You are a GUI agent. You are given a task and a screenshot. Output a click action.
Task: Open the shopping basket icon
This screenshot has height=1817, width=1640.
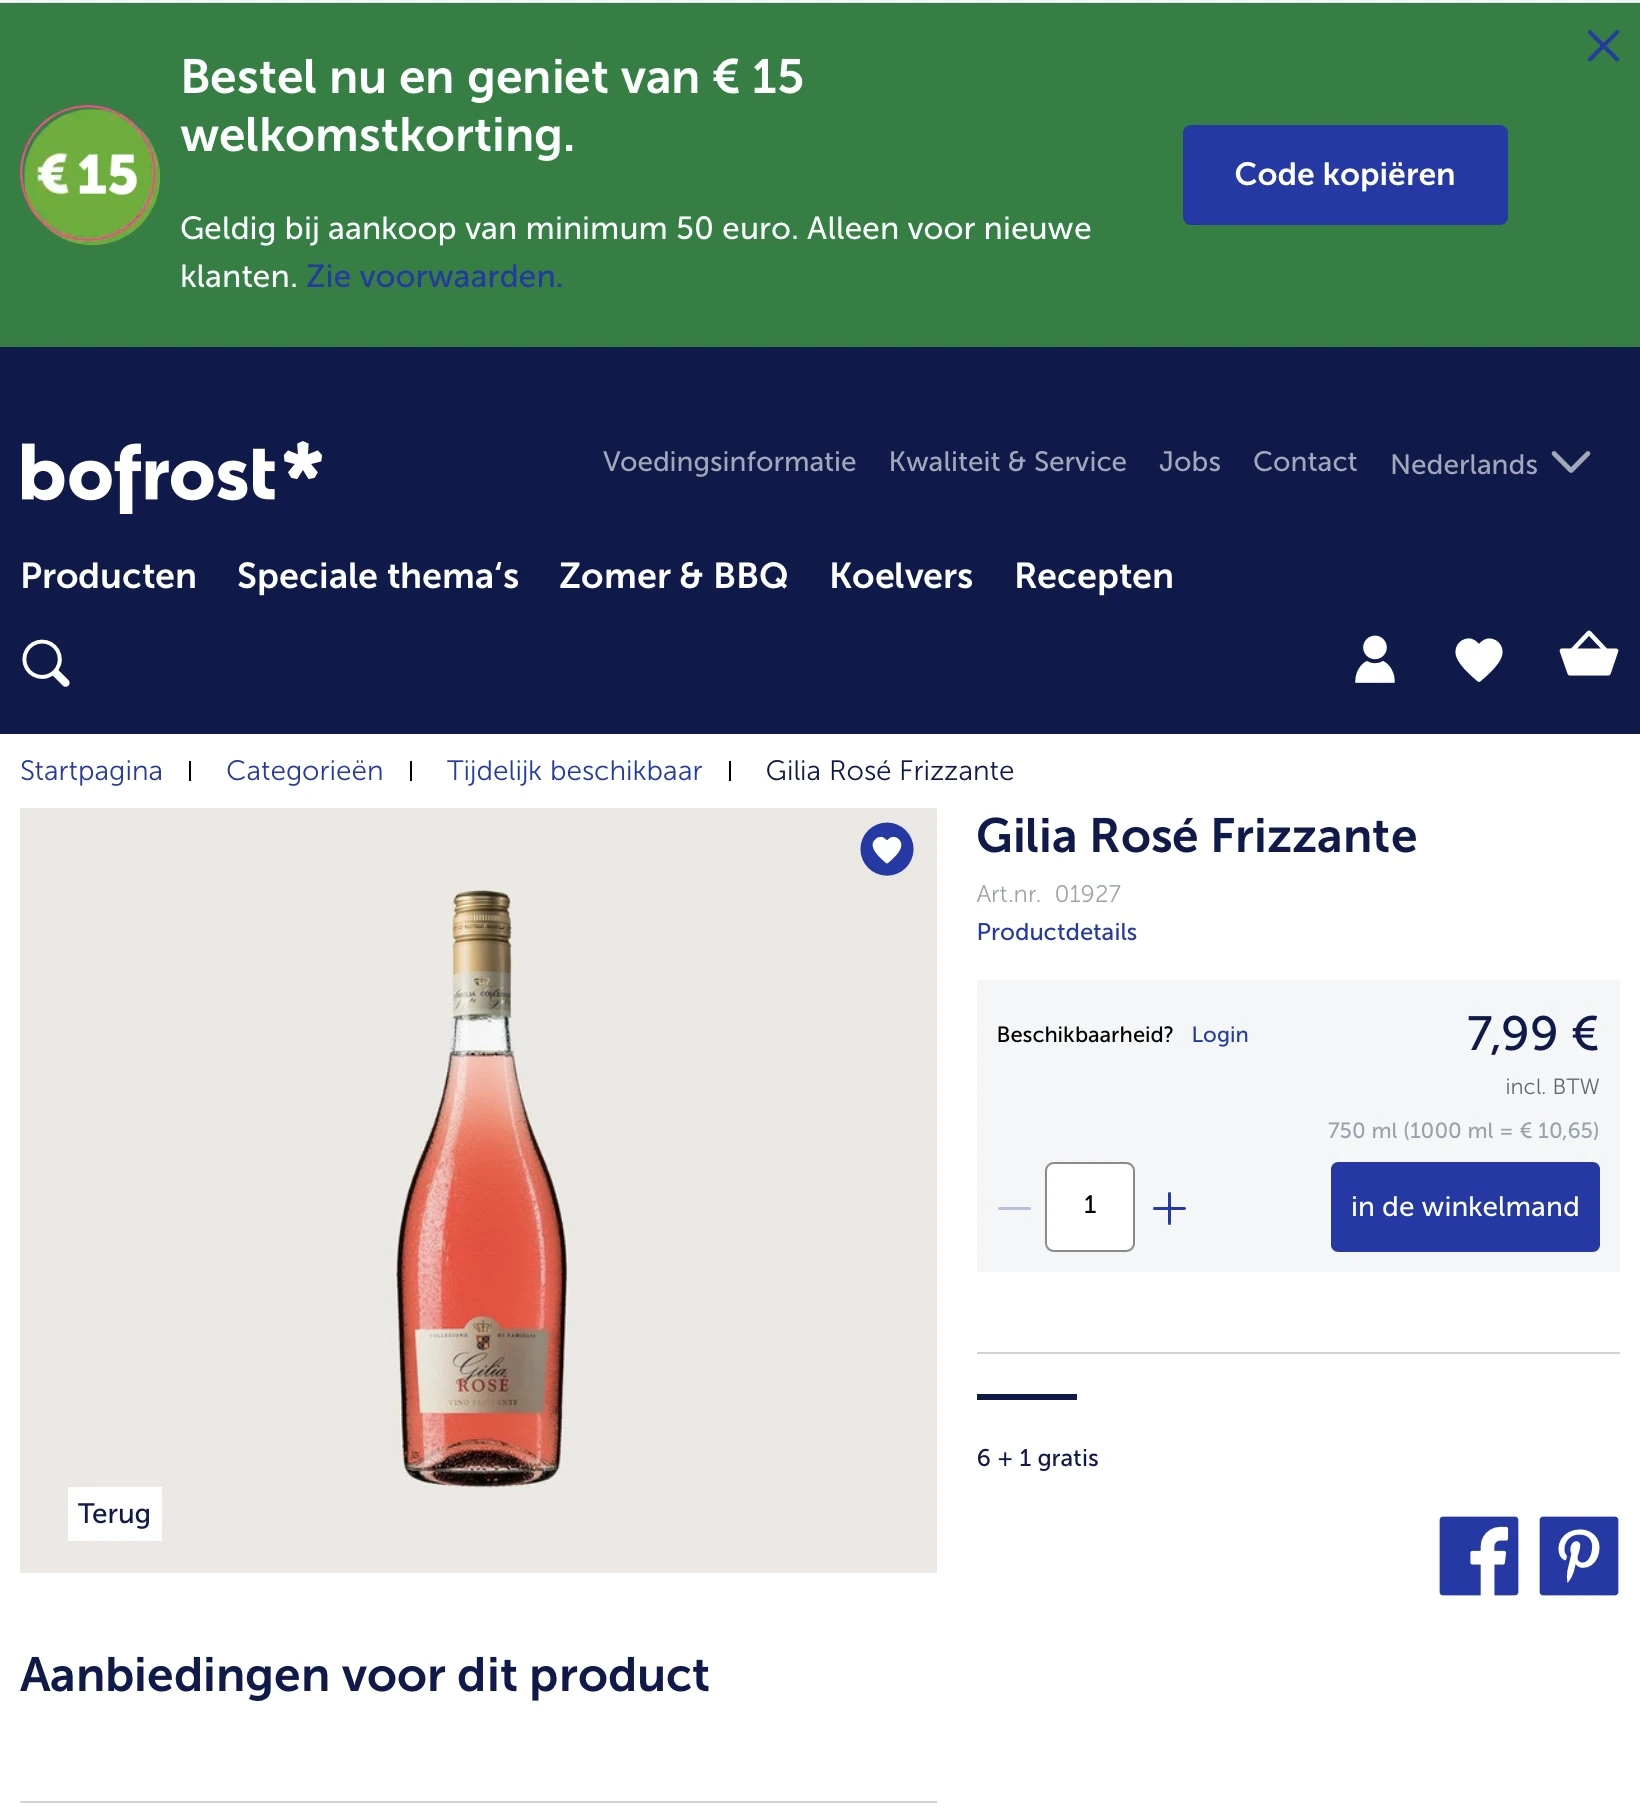click(1588, 656)
